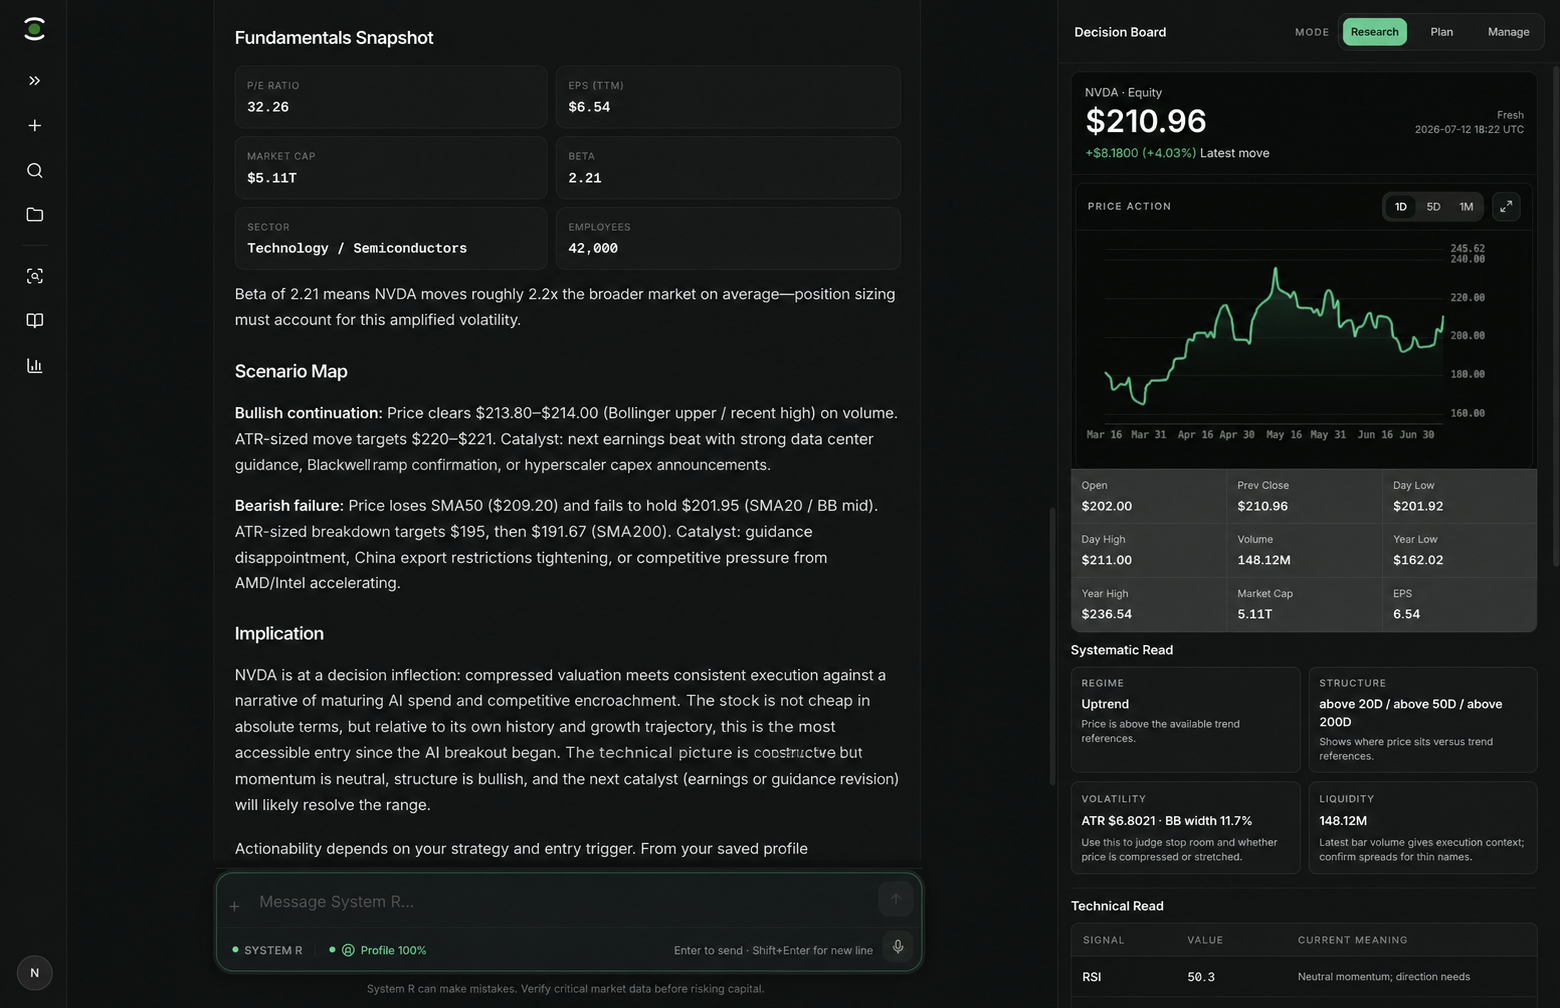Screen dimensions: 1560x1008
Task: Click the +$8.1800 (+4.03%) change text
Action: coord(1140,153)
